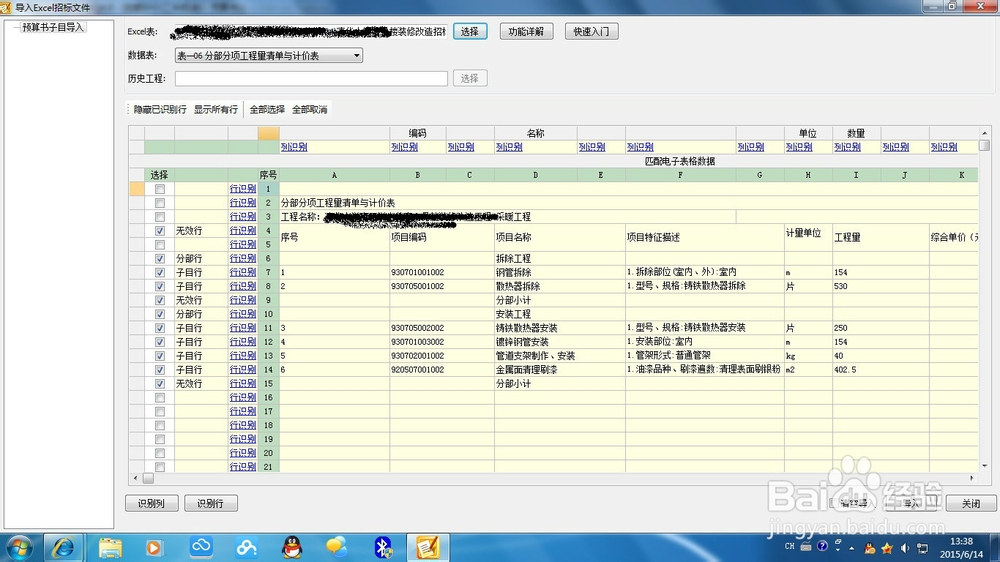Open the yellow chat bubble taskbar icon
Viewport: 1000px width, 562px height.
click(337, 547)
